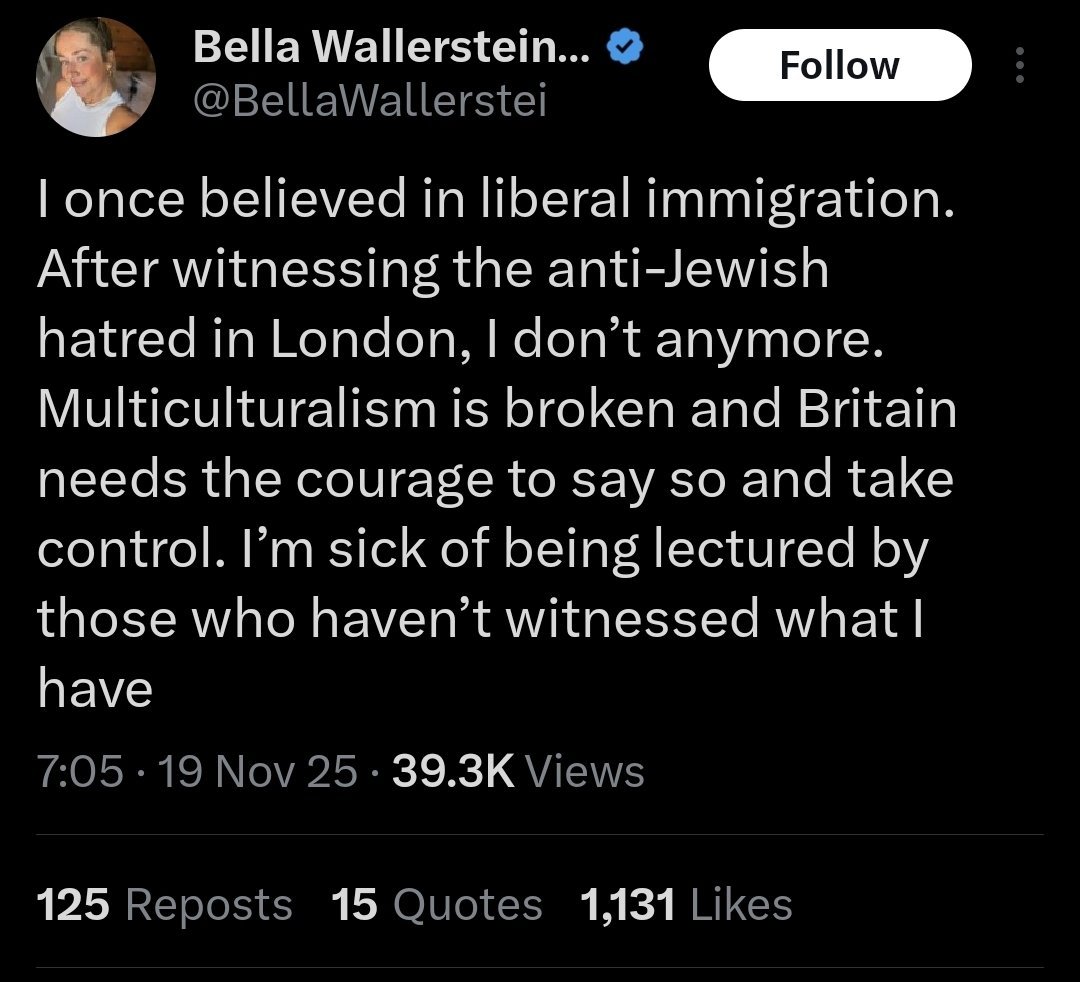Click the 39.3K Views count
Image resolution: width=1080 pixels, height=982 pixels.
[519, 771]
